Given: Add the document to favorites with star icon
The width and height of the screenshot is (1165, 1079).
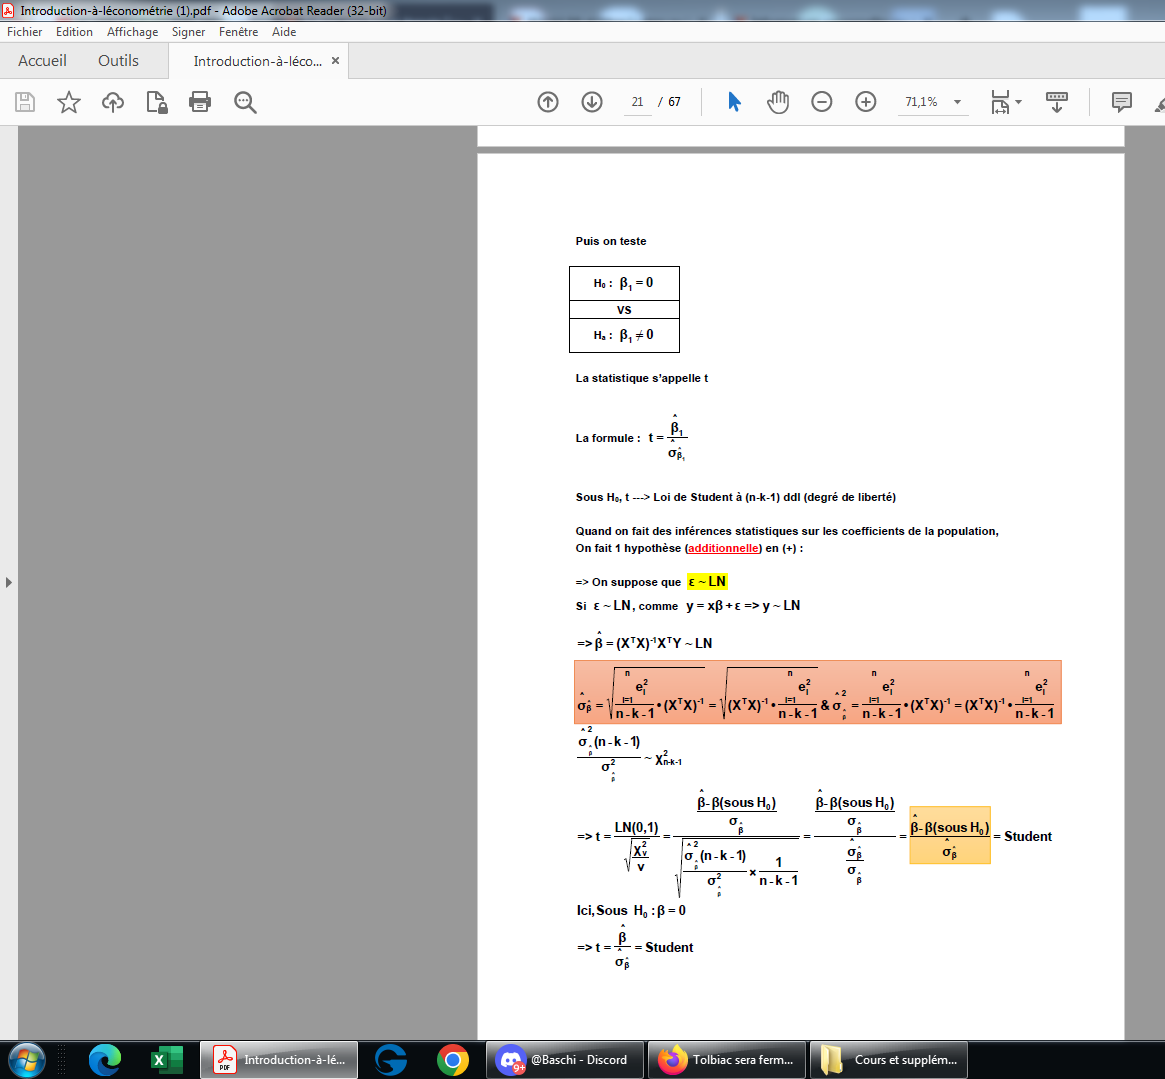Looking at the screenshot, I should pos(69,102).
